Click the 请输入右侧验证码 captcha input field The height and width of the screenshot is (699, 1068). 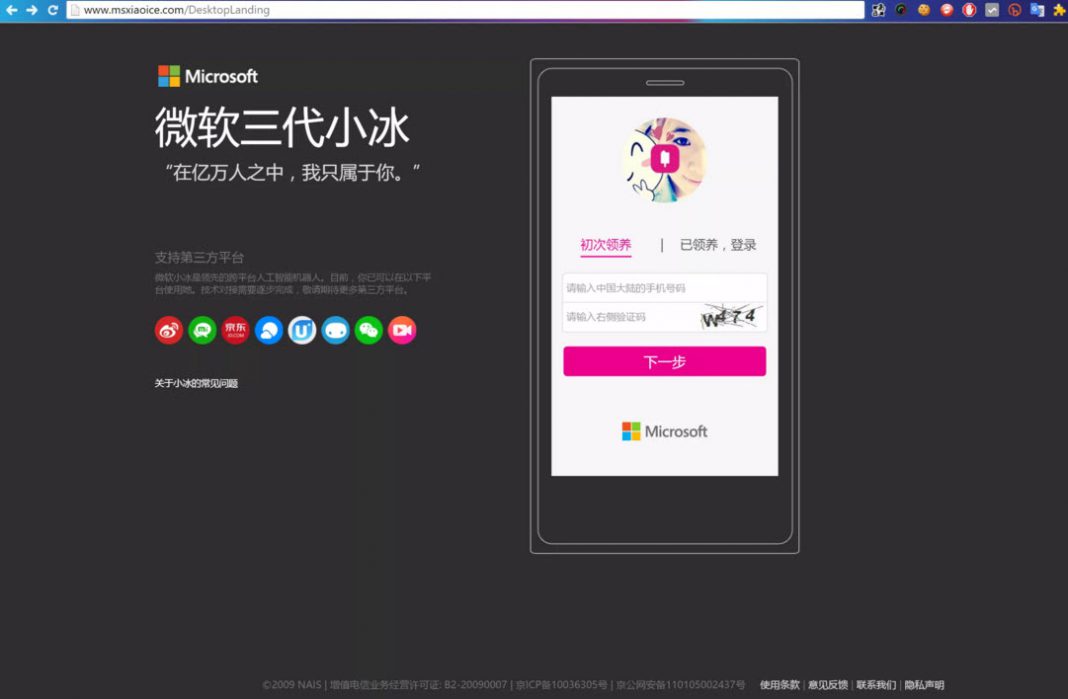630,317
